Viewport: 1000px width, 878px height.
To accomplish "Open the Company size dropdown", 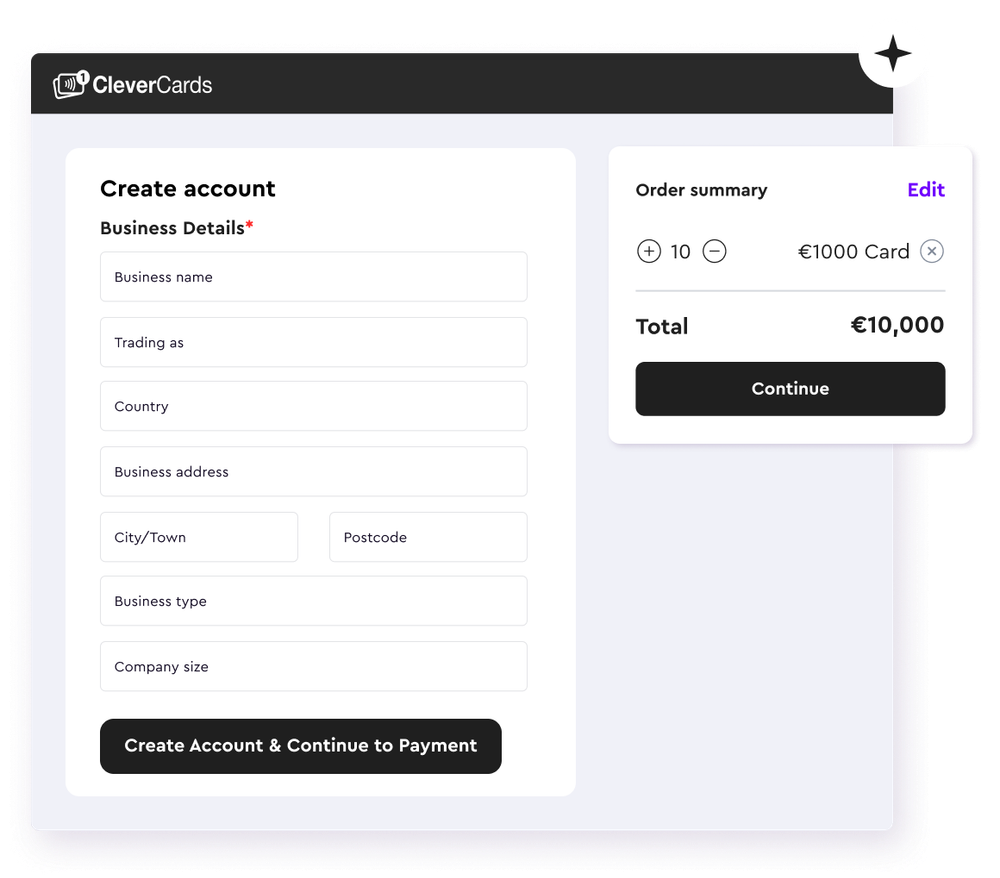I will tap(313, 666).
